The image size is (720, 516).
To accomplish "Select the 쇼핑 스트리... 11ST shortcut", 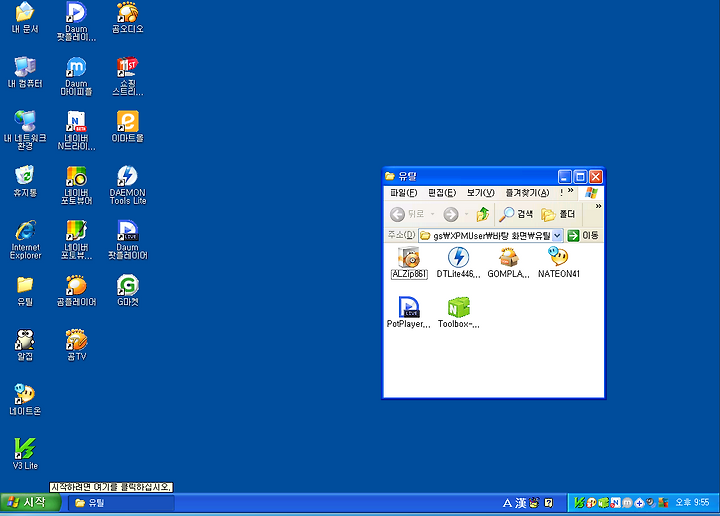I will (128, 76).
